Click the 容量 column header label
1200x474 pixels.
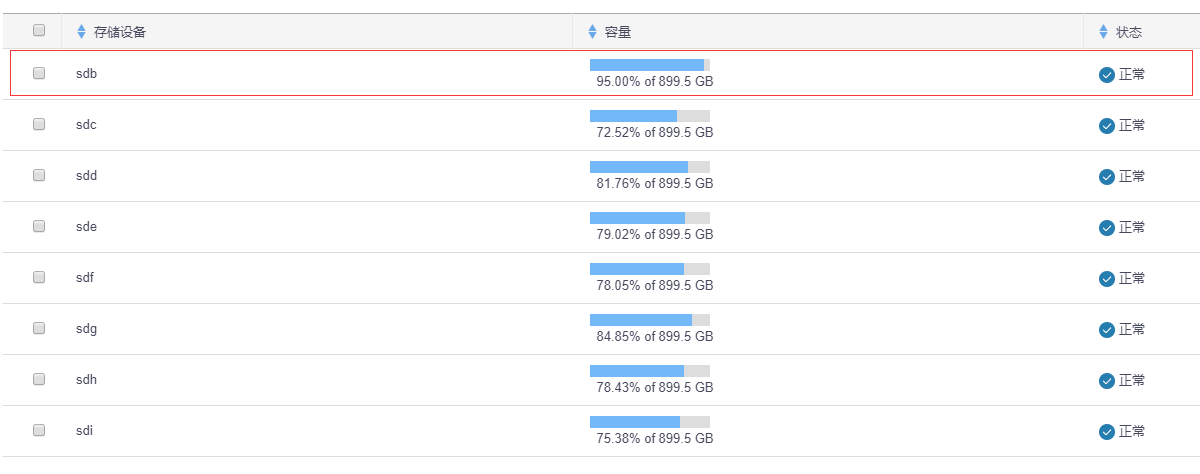click(x=618, y=33)
